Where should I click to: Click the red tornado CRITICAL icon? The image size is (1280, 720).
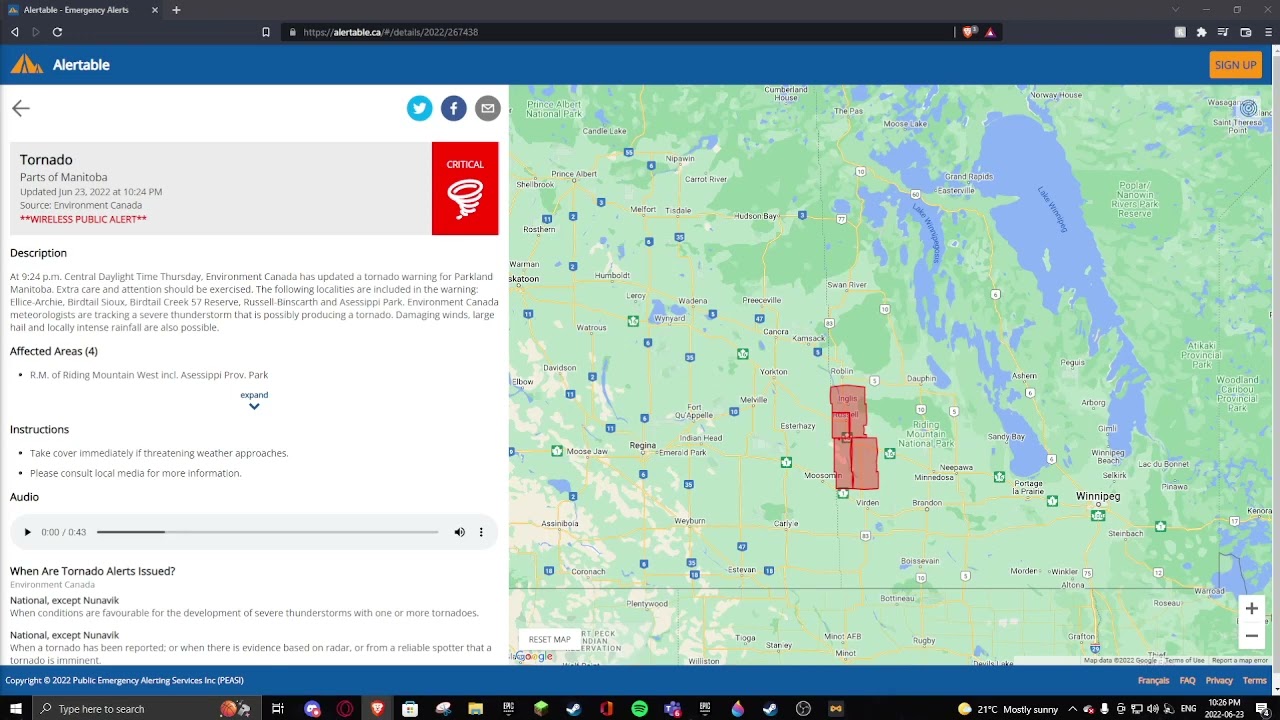click(x=465, y=188)
